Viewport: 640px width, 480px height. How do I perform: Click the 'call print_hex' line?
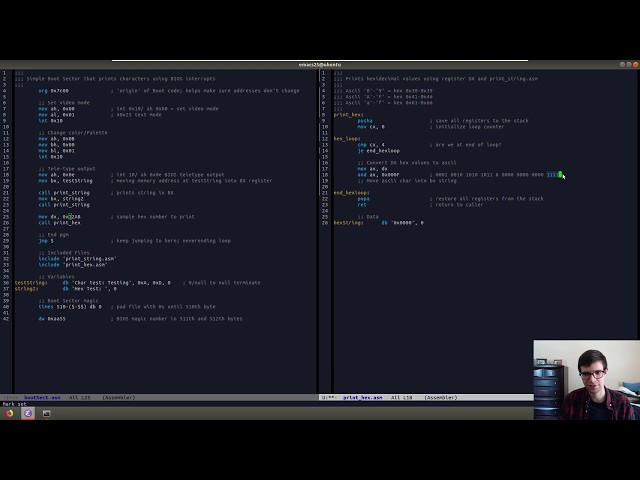tap(59, 222)
